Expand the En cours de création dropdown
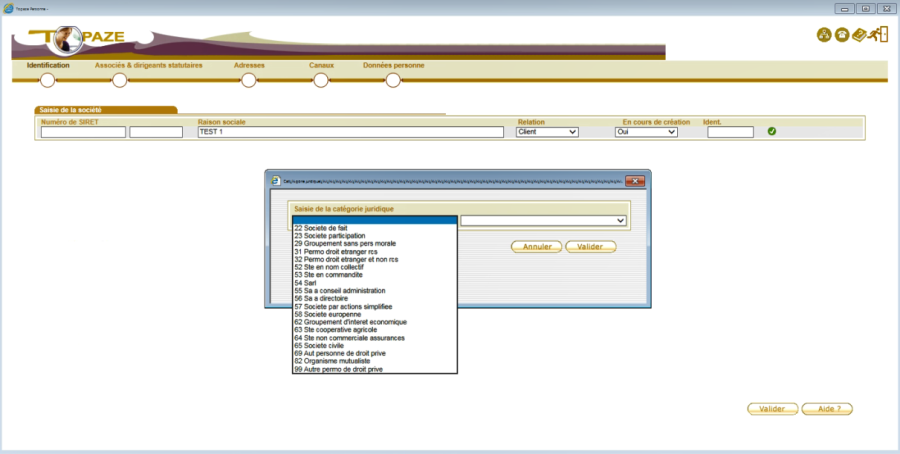The width and height of the screenshot is (900, 454). pos(646,132)
